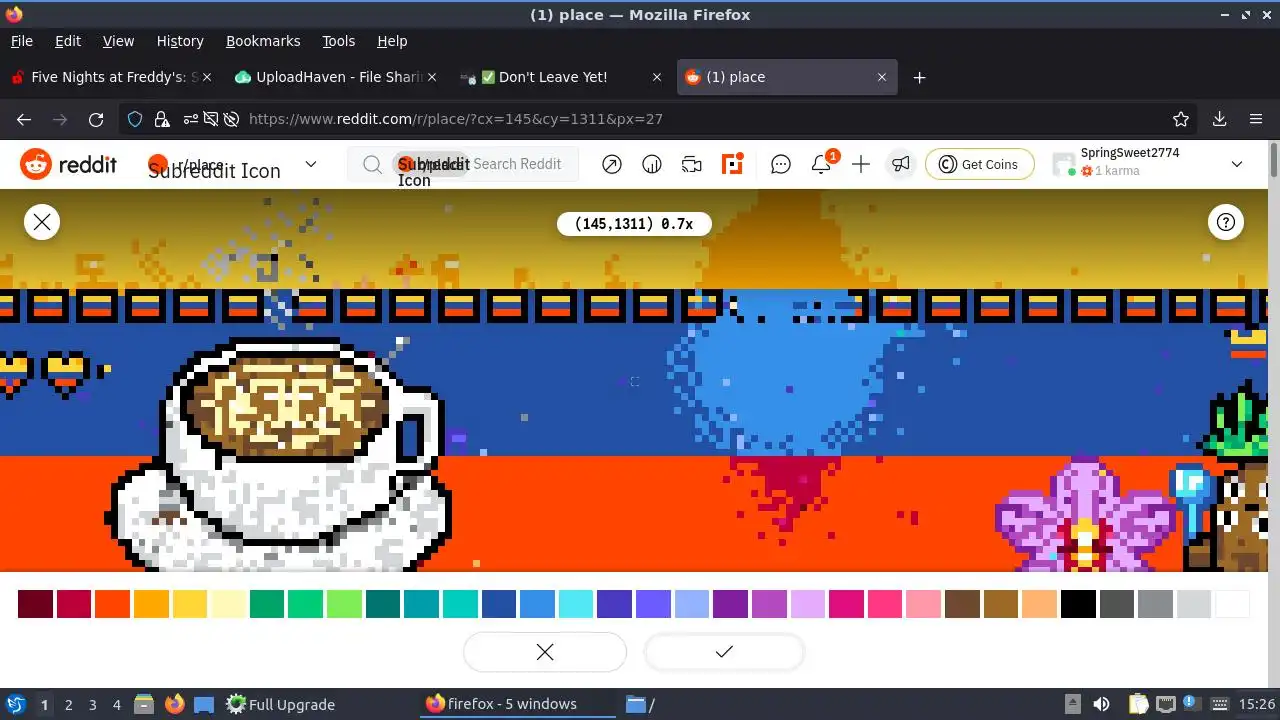Launch Firefox from taskbar quick launcher
Screen dimensions: 1280x720
tap(175, 704)
